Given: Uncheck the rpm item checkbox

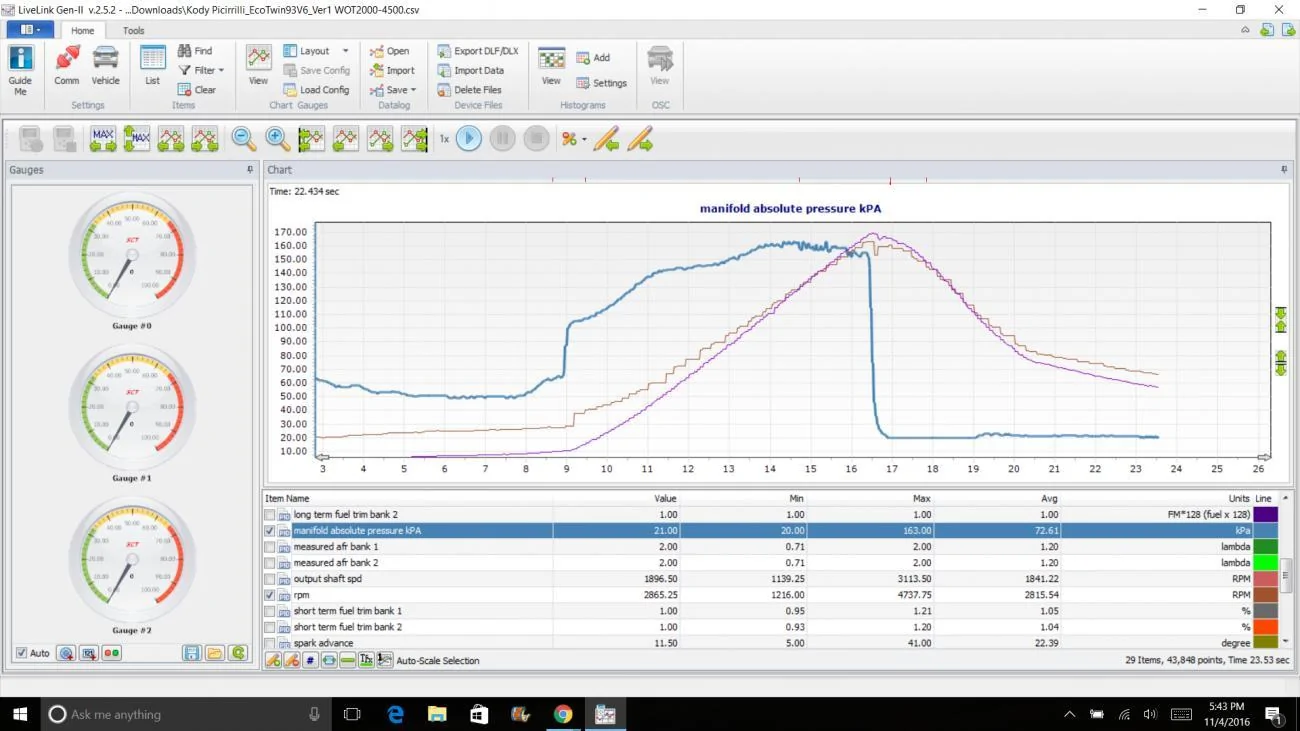Looking at the screenshot, I should pyautogui.click(x=270, y=595).
